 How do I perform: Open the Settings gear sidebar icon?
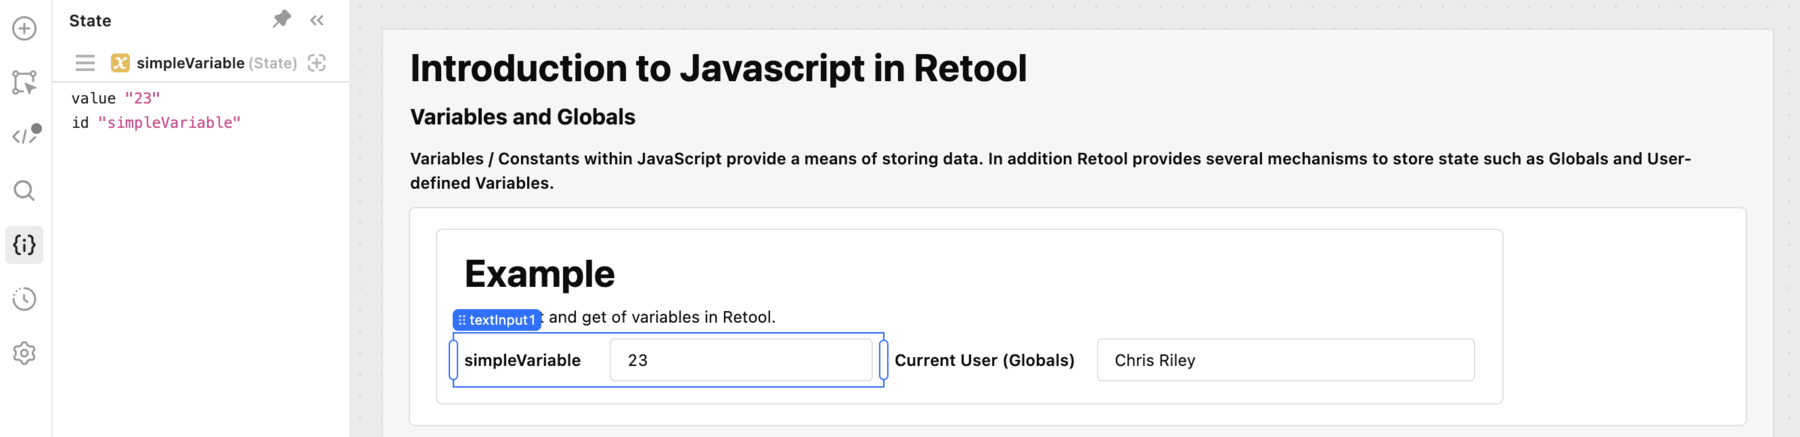coord(24,353)
